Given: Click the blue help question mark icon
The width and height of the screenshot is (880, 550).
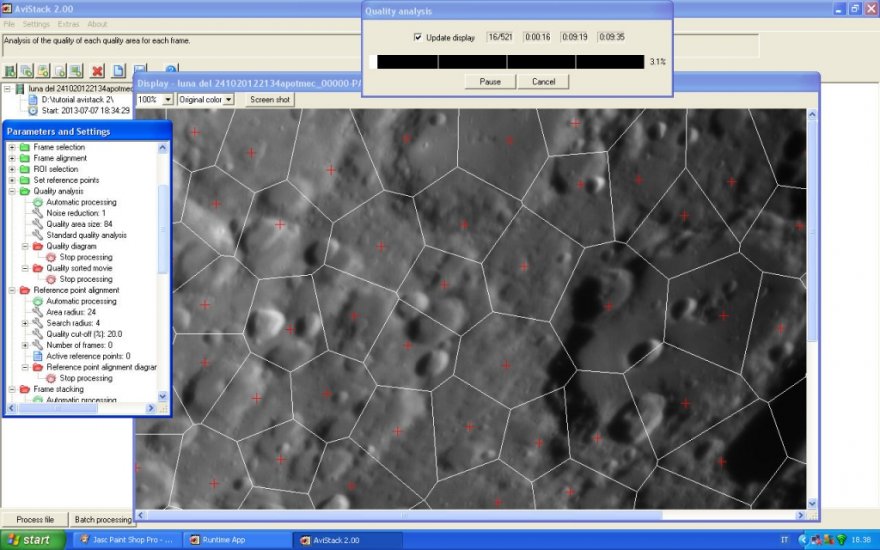Looking at the screenshot, I should click(171, 69).
